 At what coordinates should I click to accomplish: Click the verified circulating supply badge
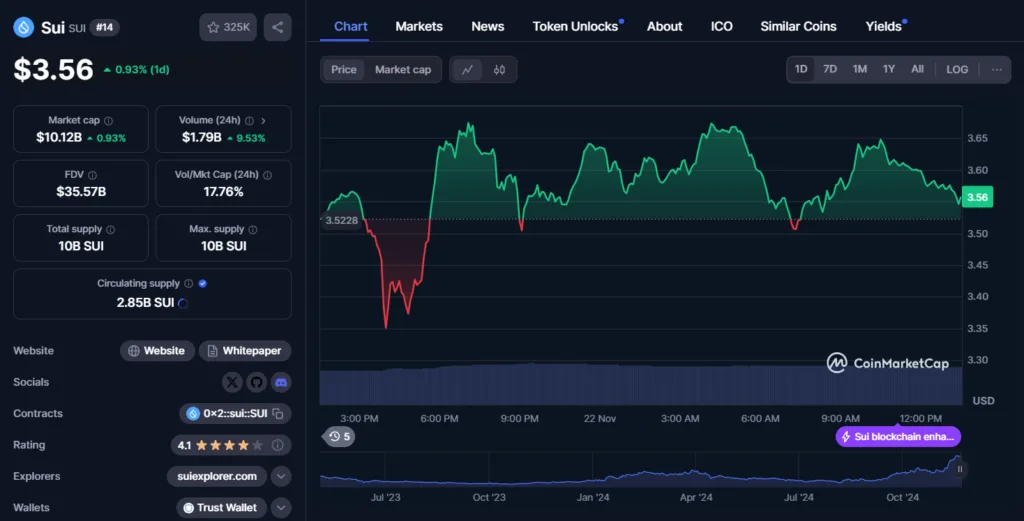202,283
